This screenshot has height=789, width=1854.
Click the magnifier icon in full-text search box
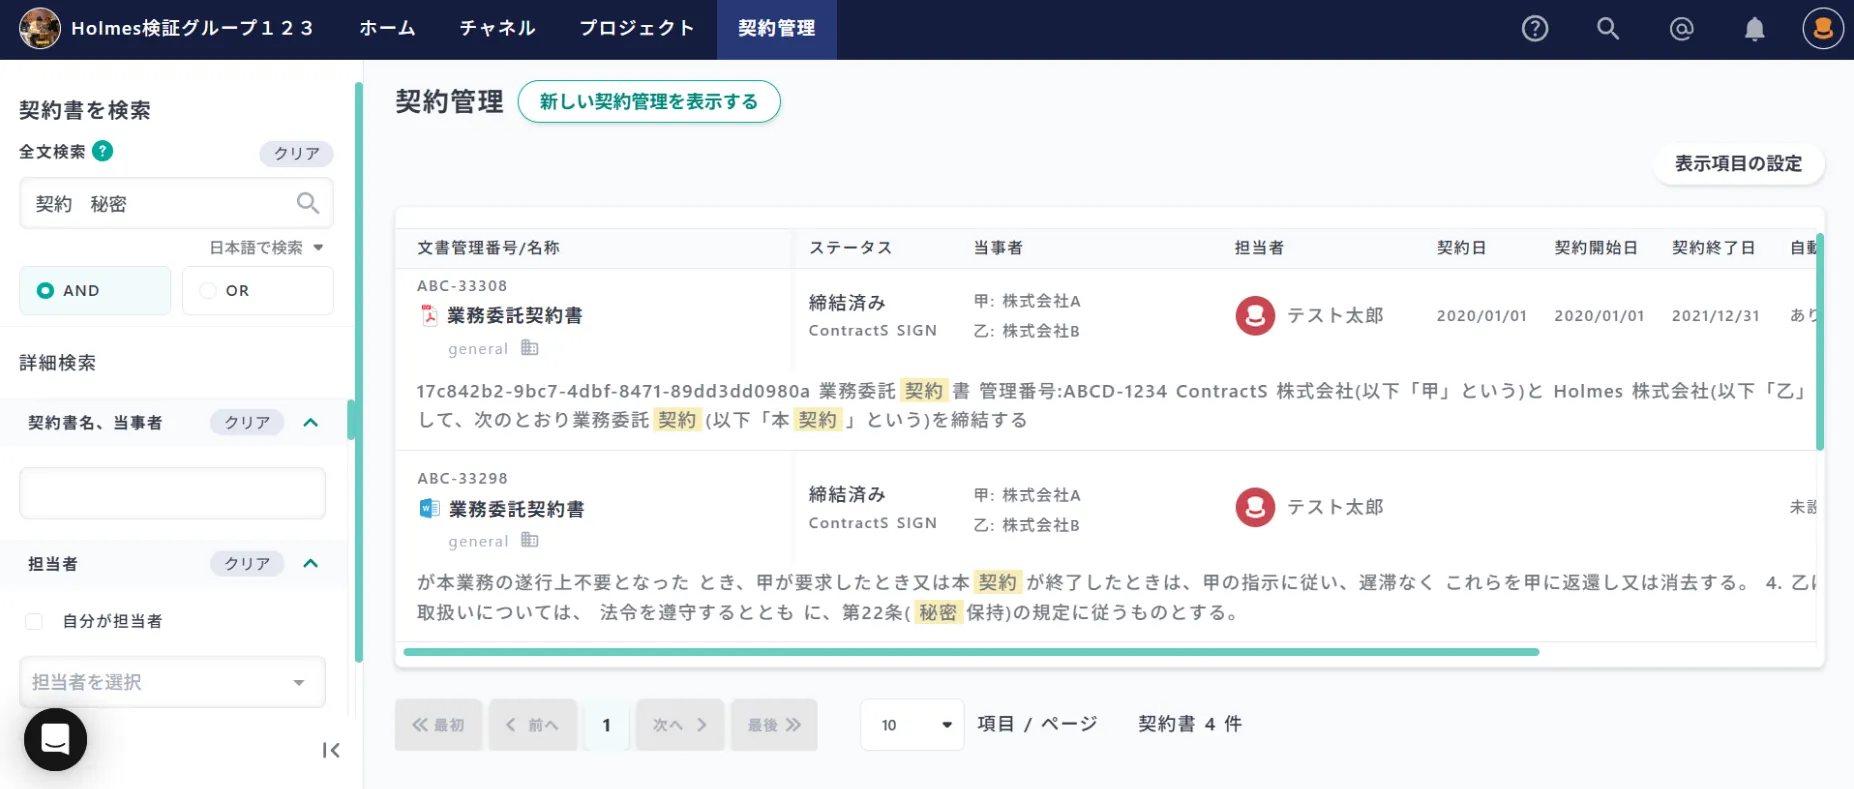[x=308, y=203]
